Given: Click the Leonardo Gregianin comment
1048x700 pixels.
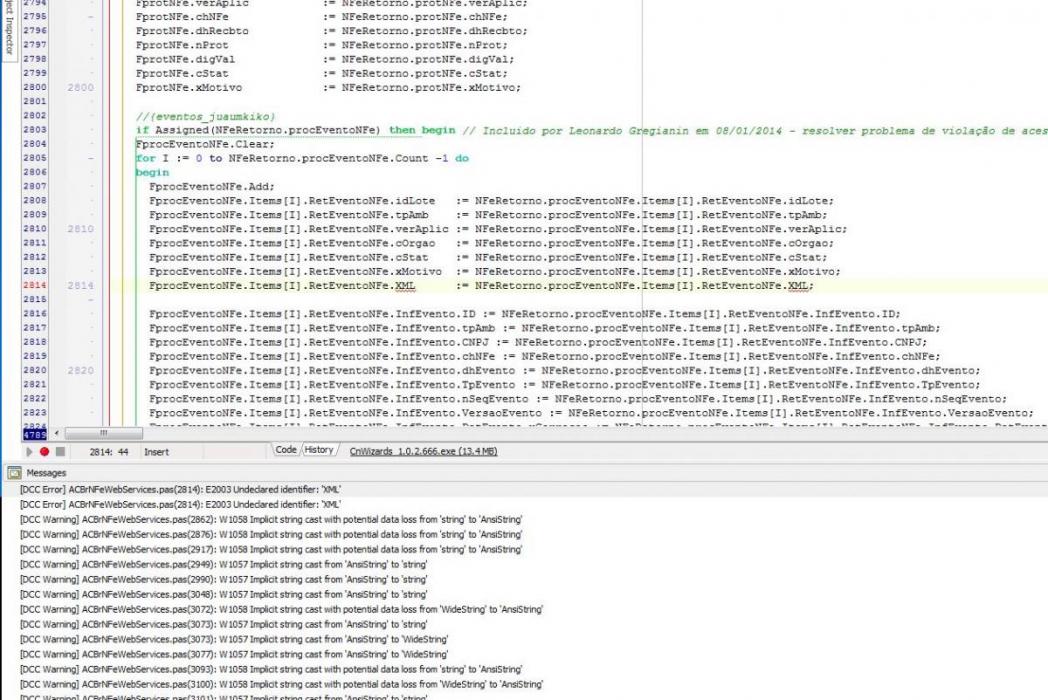Looking at the screenshot, I should (755, 130).
